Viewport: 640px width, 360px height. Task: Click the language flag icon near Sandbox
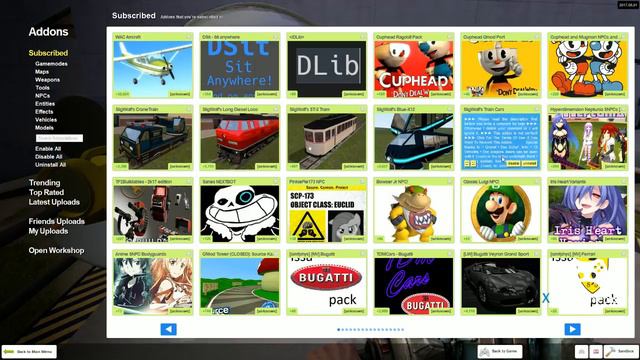point(596,351)
